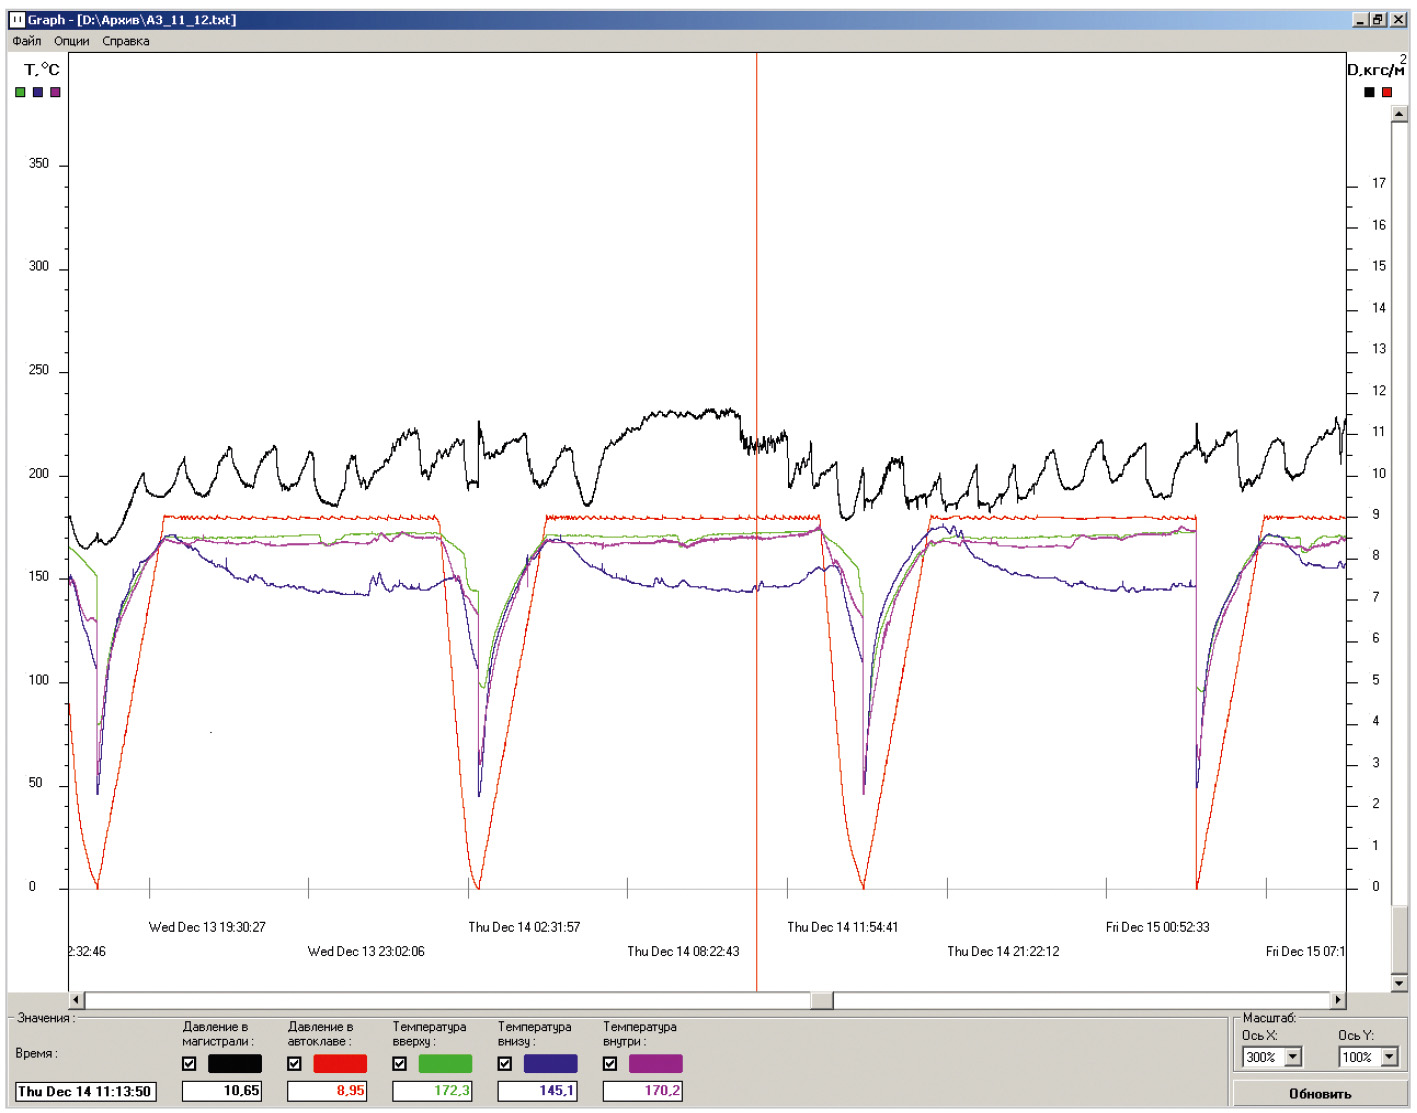Click the 172,3 temperature value field

(432, 1091)
